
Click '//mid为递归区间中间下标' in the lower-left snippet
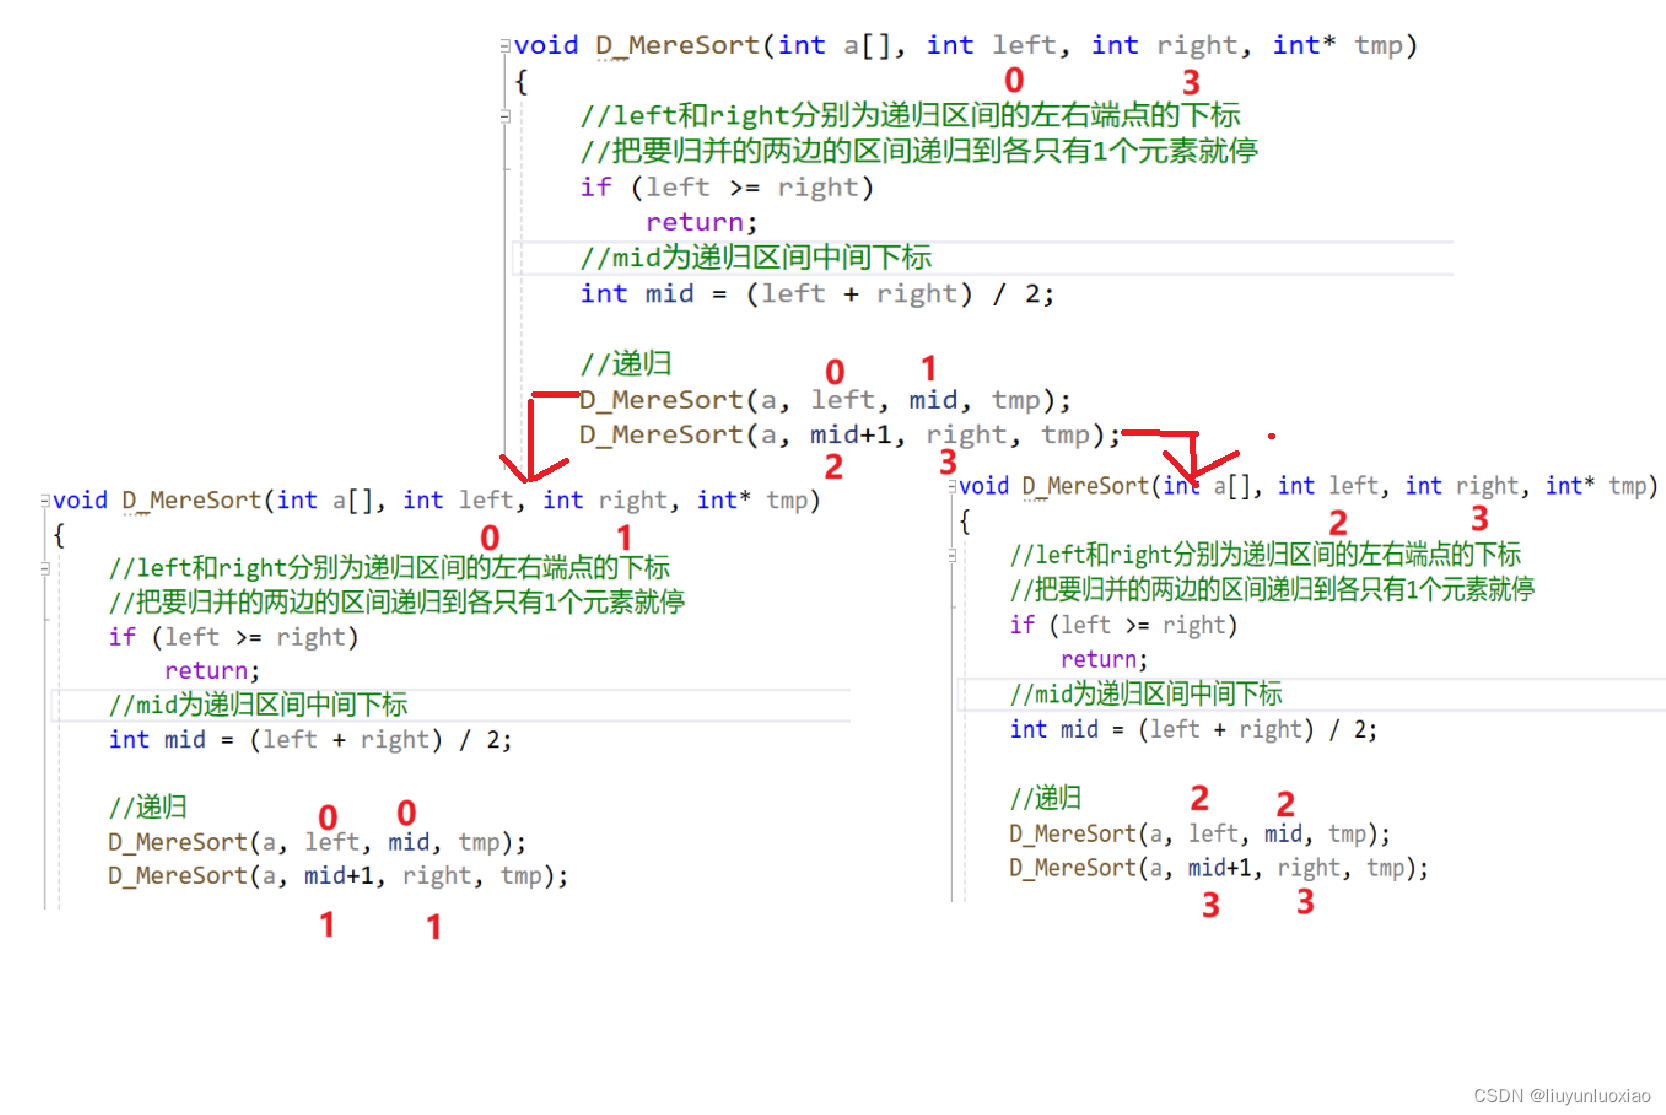pos(258,705)
